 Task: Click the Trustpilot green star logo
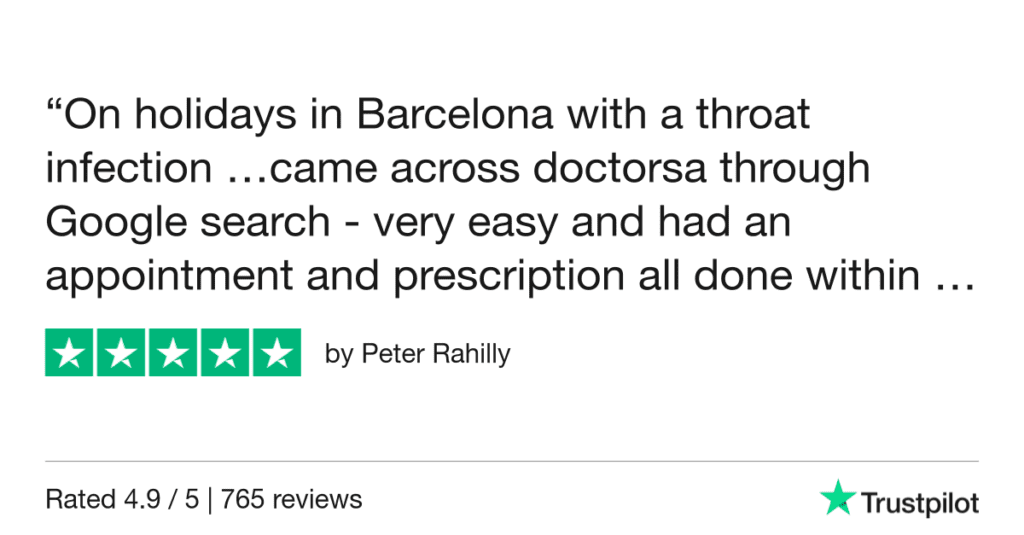pos(837,497)
